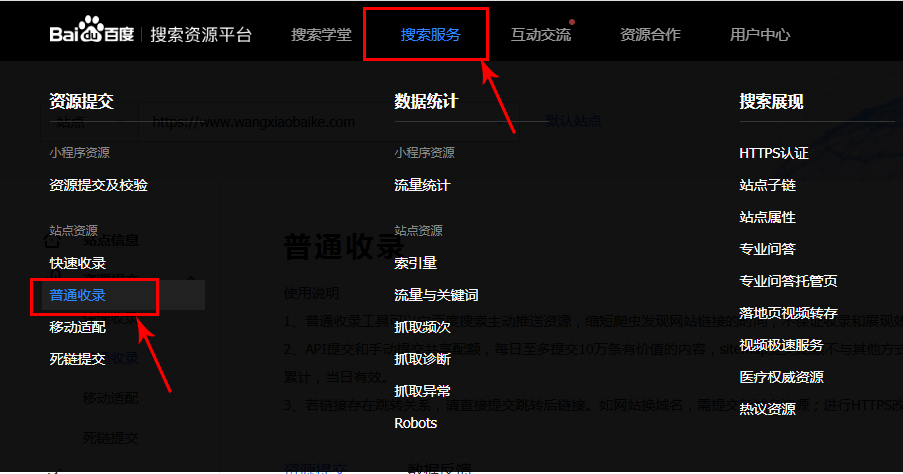This screenshot has height=474, width=903.
Task: Select 索引量 under 站点资源
Action: (x=415, y=263)
